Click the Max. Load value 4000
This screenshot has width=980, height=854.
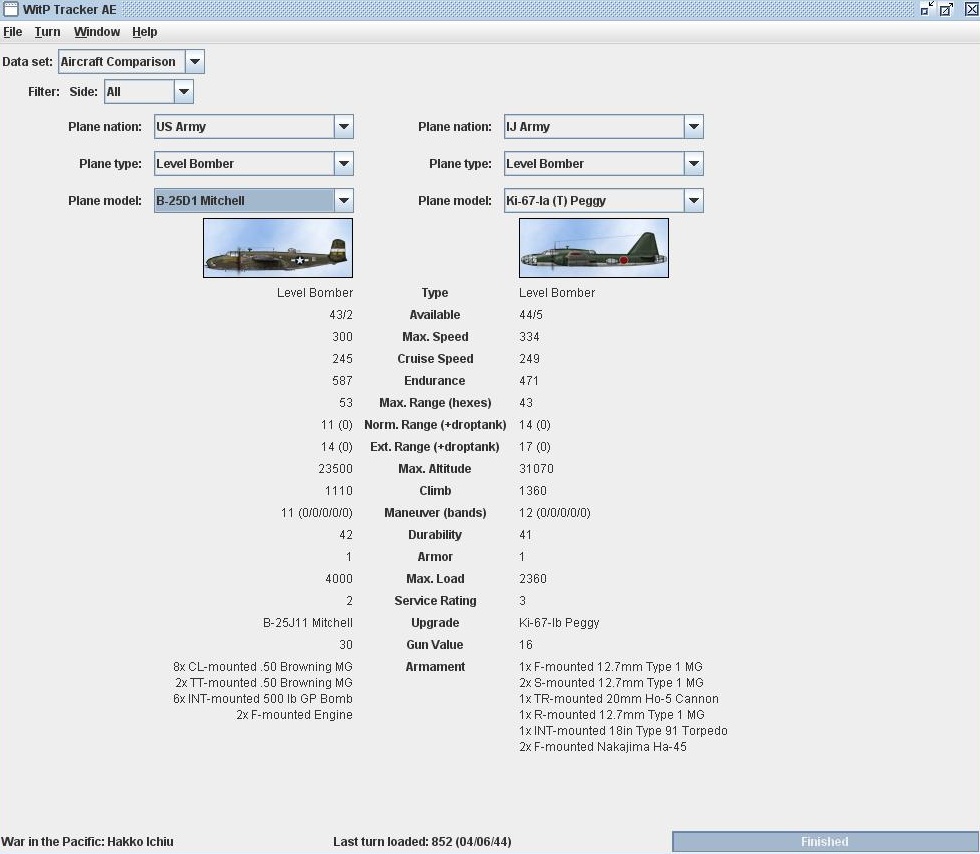339,579
